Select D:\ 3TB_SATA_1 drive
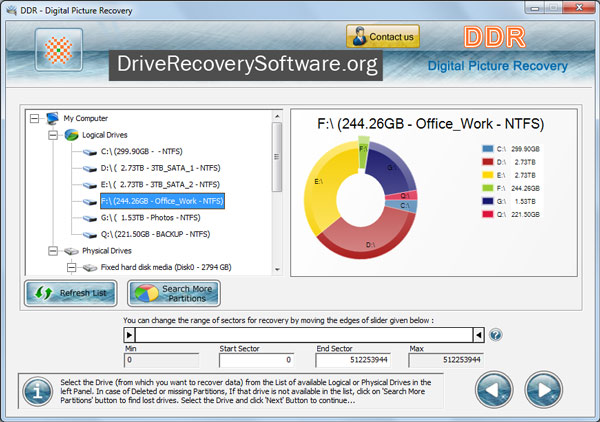This screenshot has height=422, width=600. 160,168
